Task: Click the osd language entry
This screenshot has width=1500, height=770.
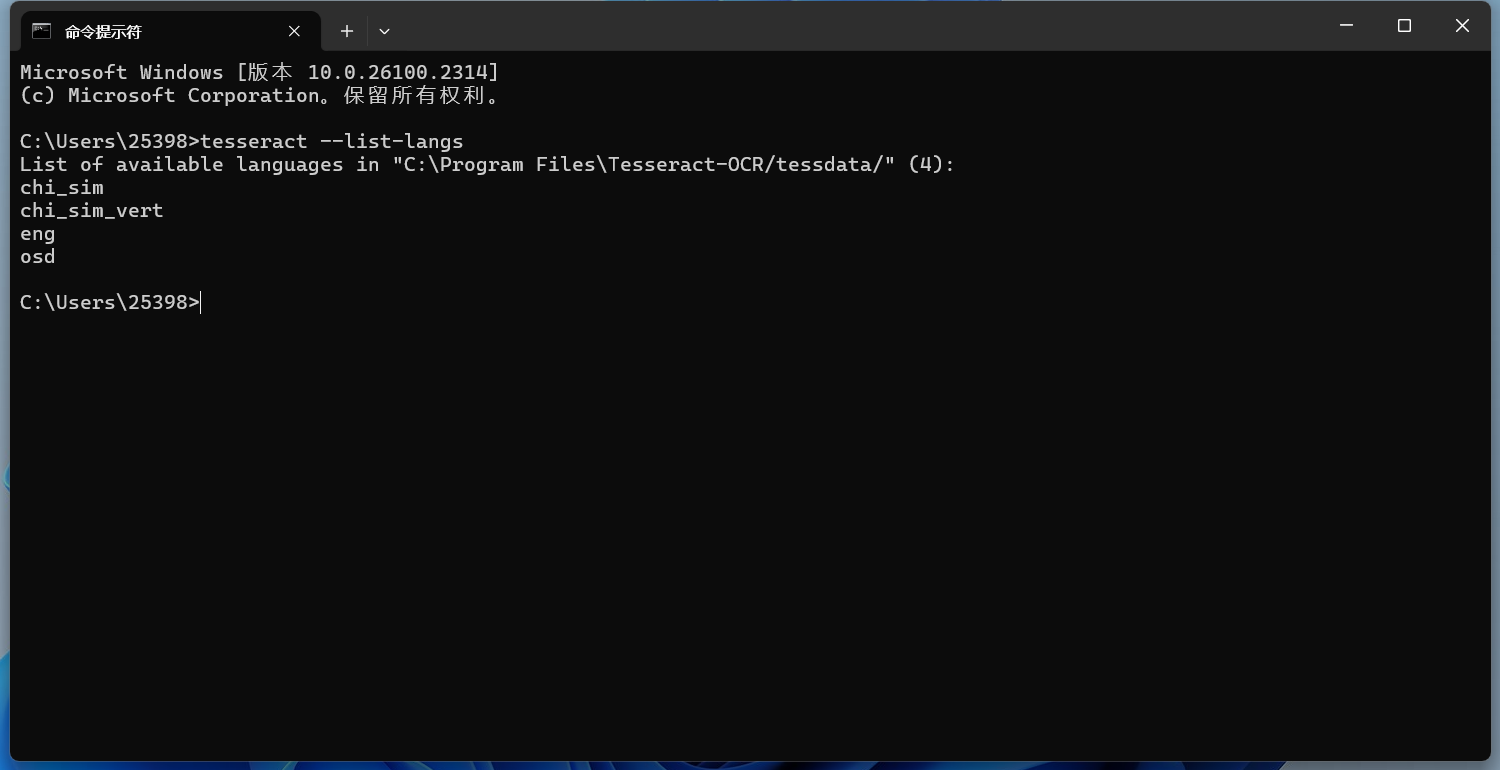Action: click(38, 256)
